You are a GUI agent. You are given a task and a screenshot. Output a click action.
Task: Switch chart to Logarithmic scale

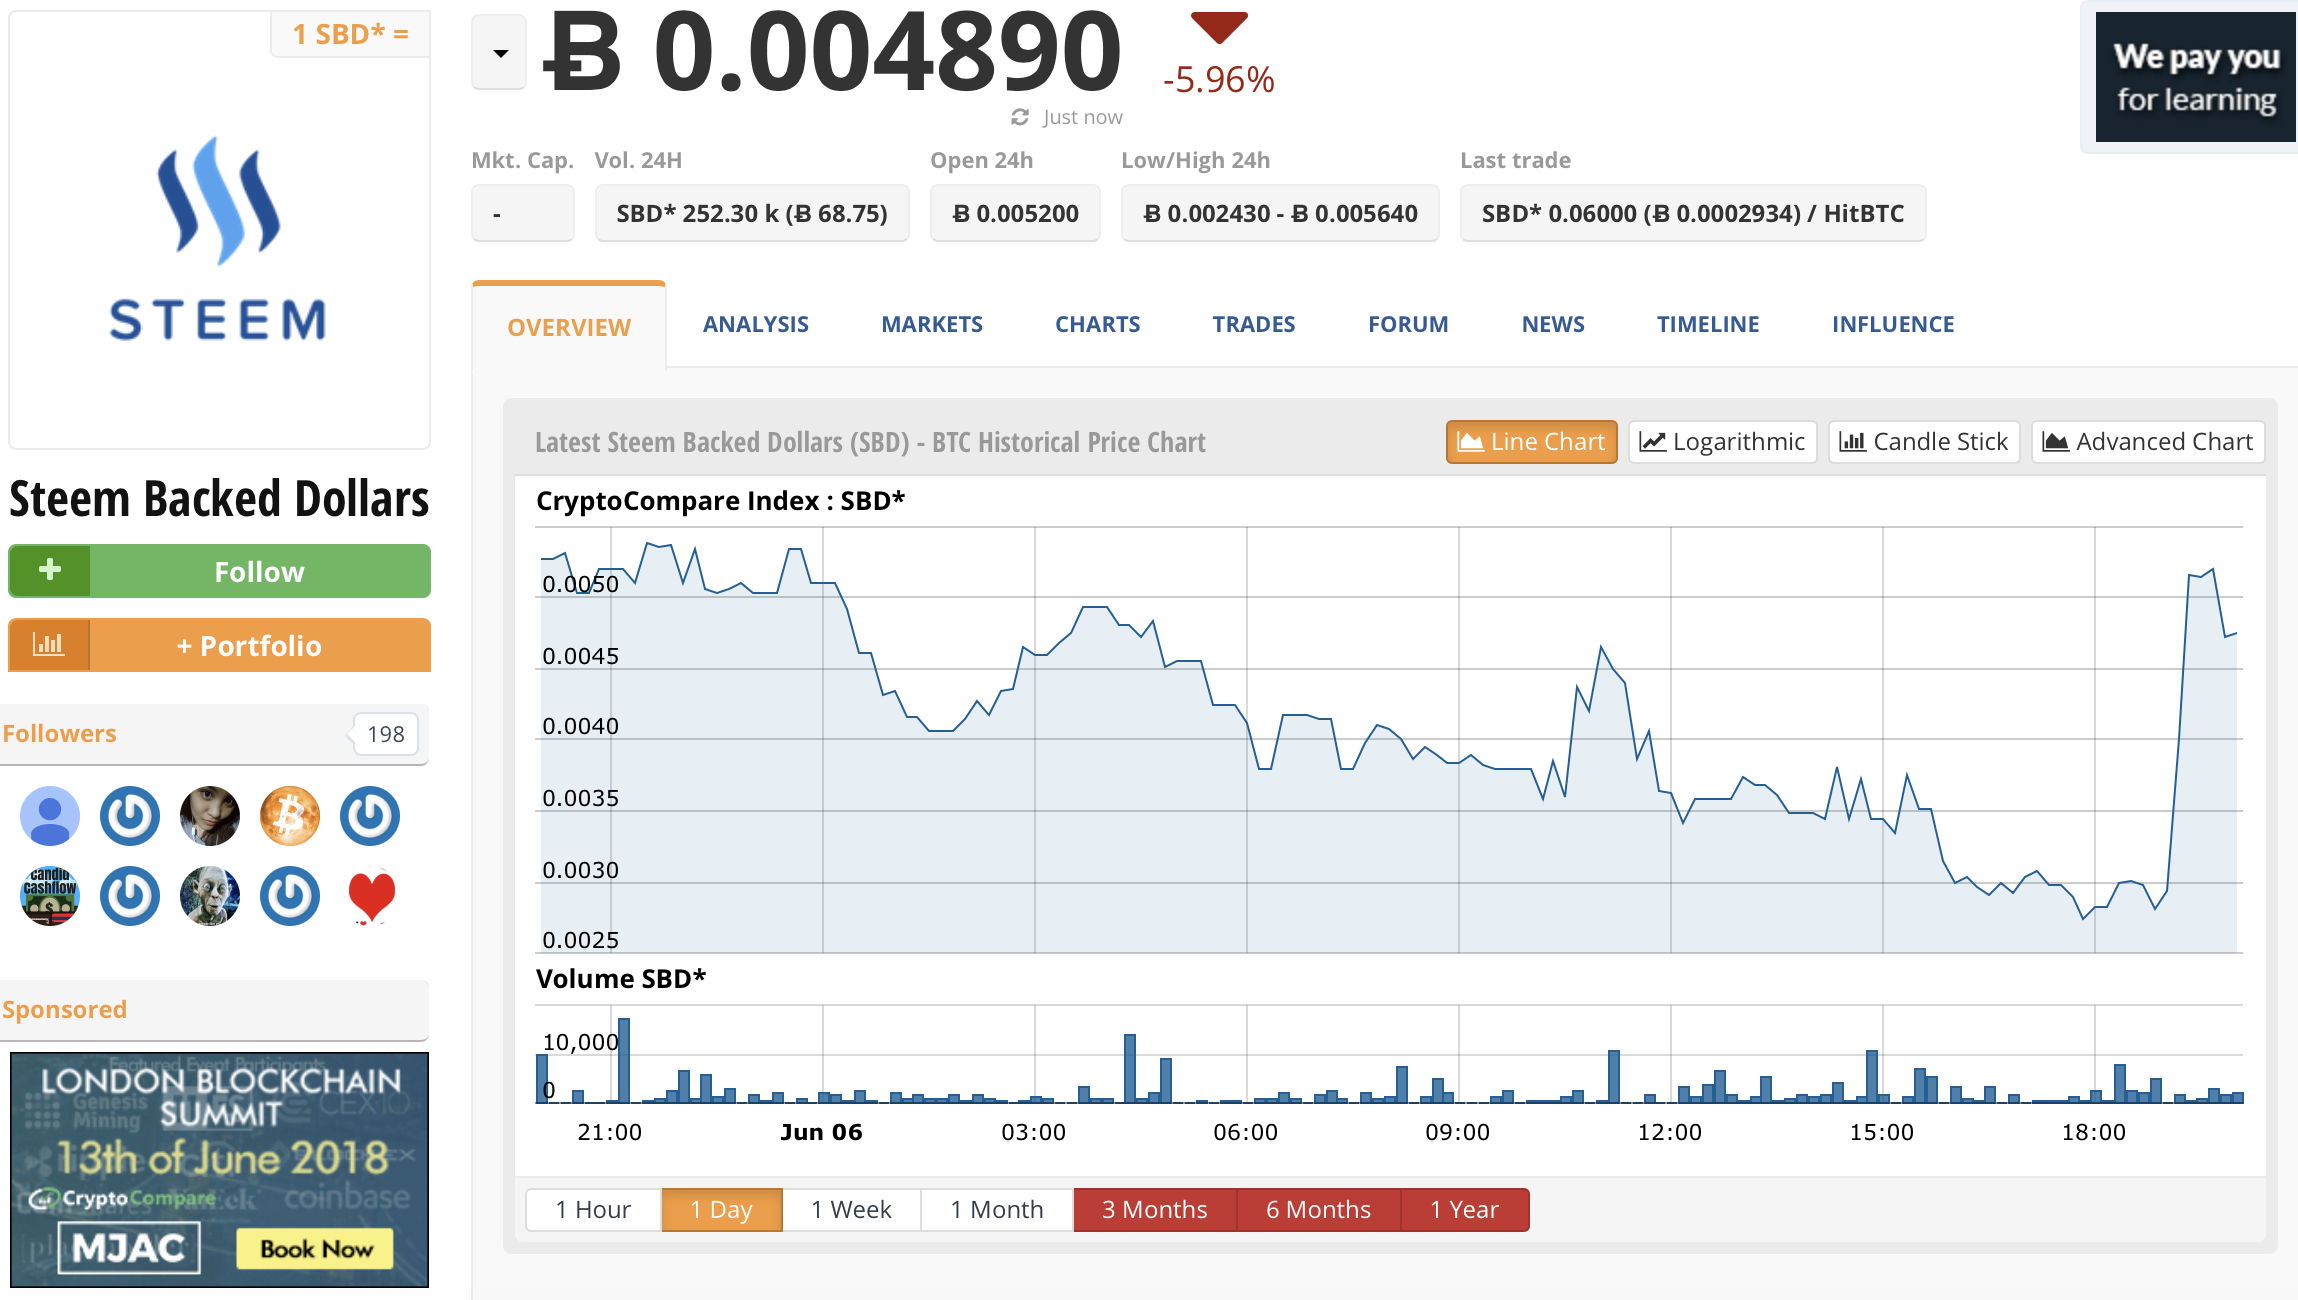coord(1722,441)
